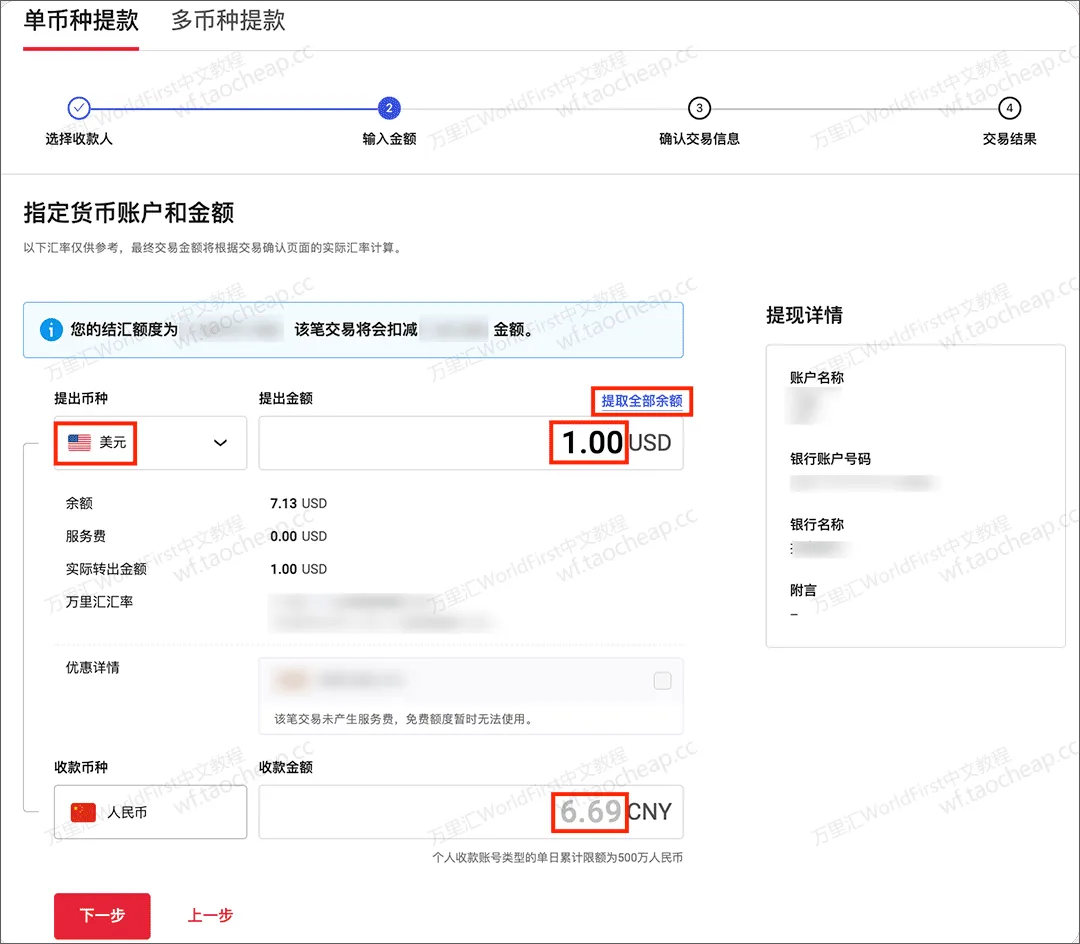Viewport: 1080px width, 944px height.
Task: Click the 选择收款人 step label
Action: pyautogui.click(x=79, y=139)
